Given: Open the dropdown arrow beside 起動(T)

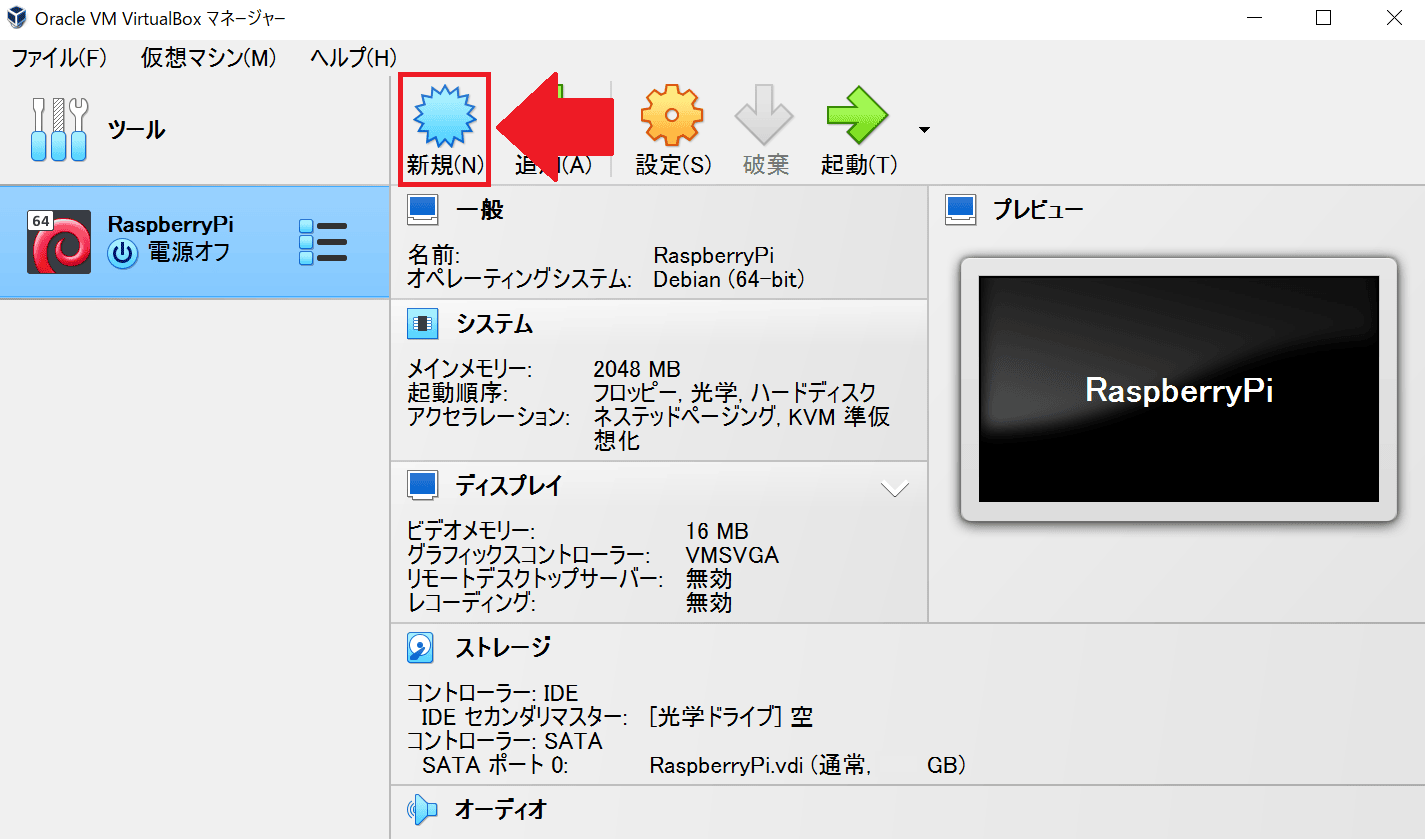Looking at the screenshot, I should coord(924,130).
